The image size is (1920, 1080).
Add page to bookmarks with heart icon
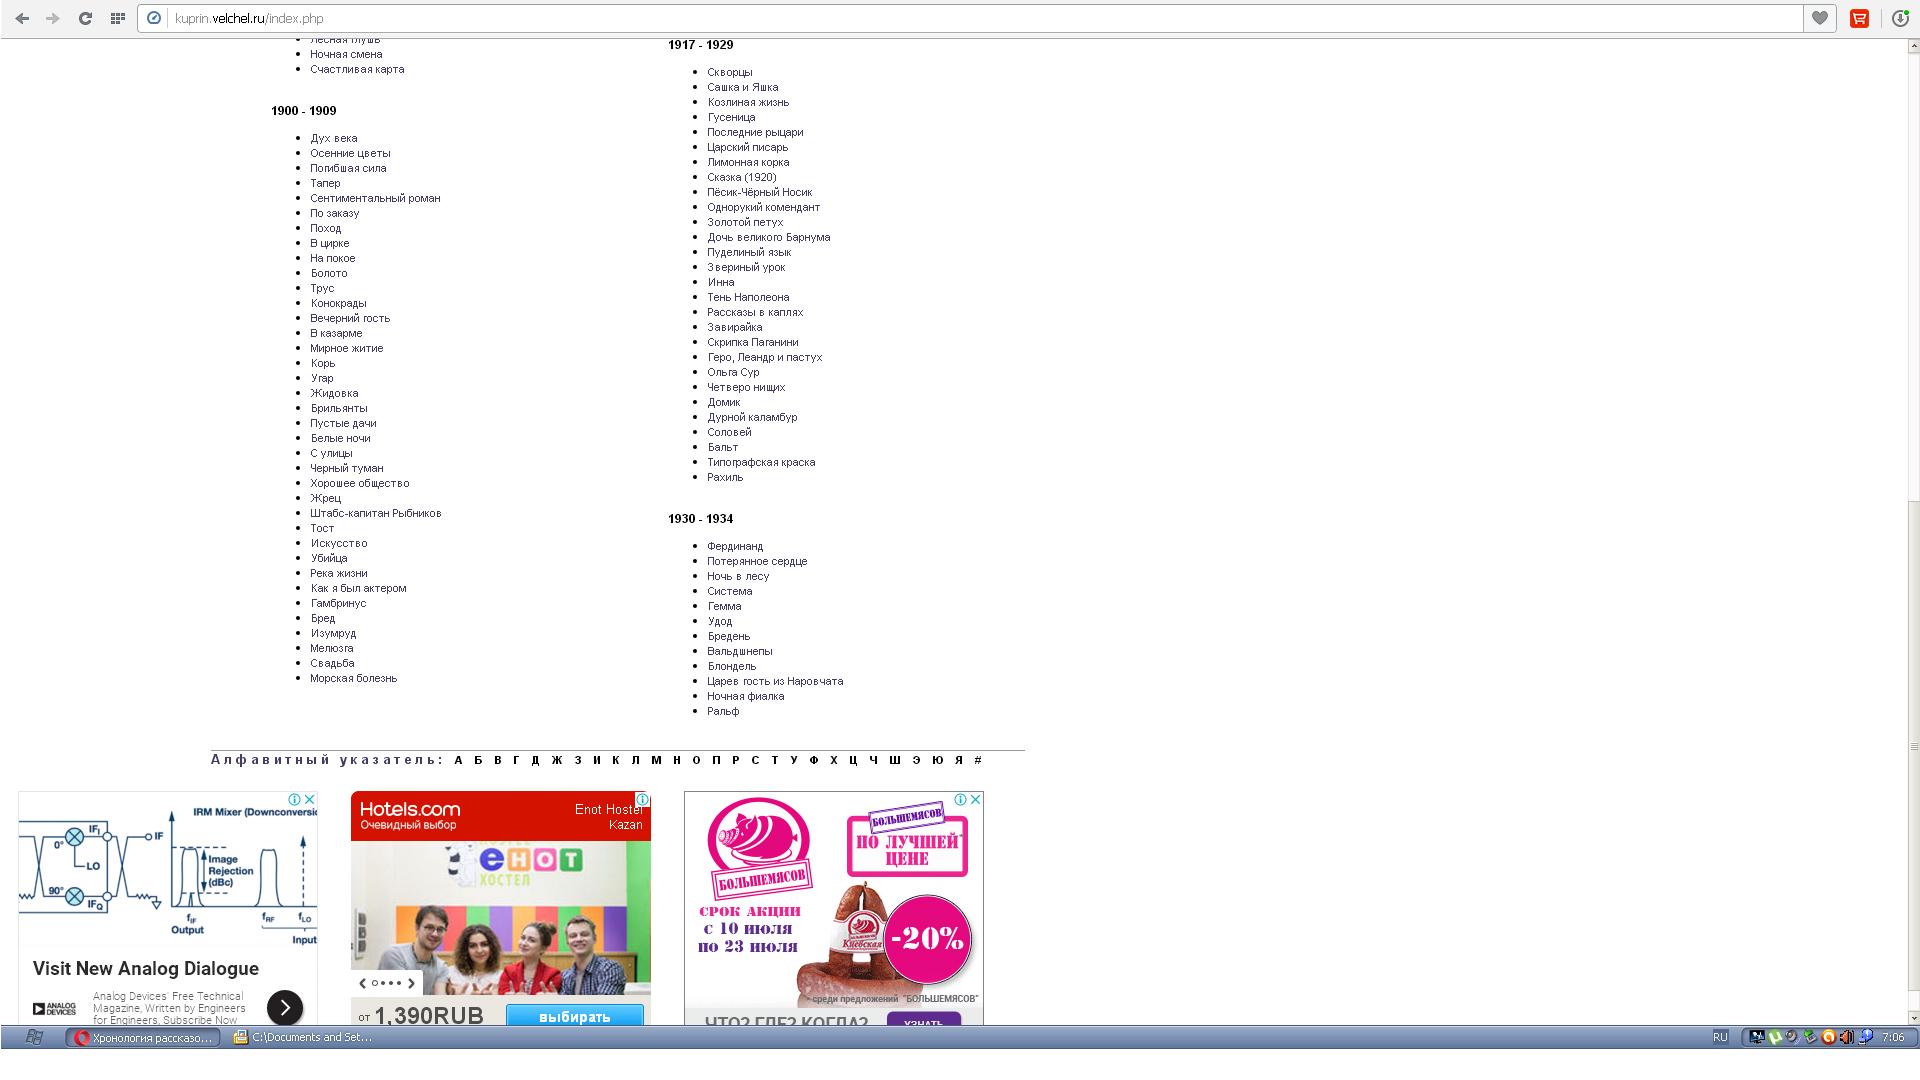tap(1820, 18)
